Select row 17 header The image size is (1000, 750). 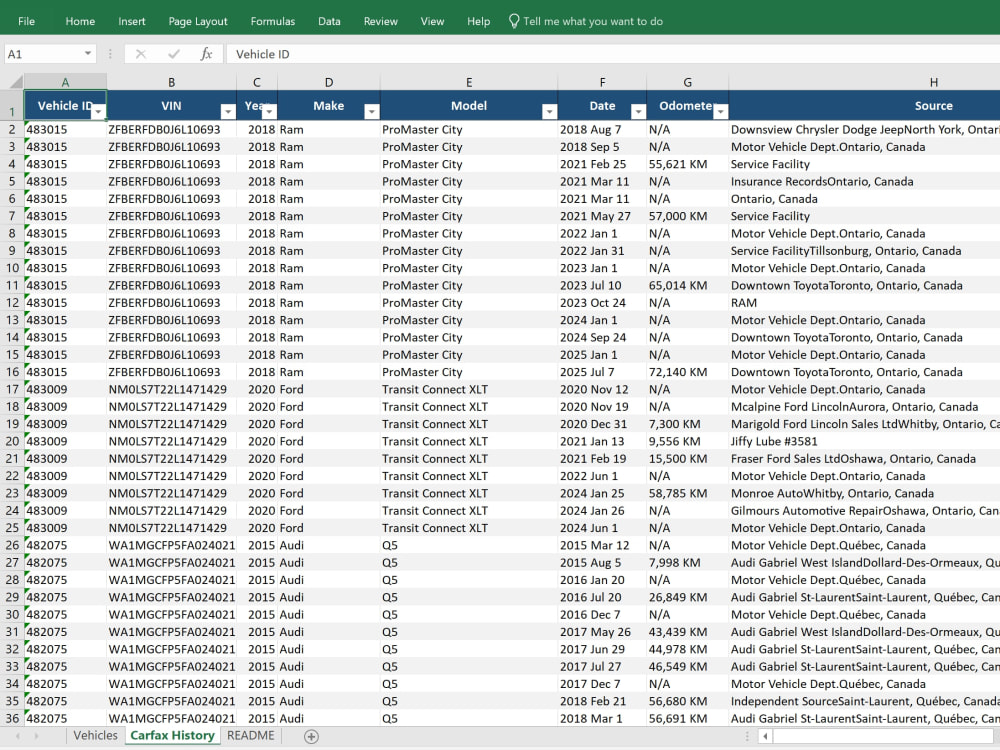pos(12,389)
